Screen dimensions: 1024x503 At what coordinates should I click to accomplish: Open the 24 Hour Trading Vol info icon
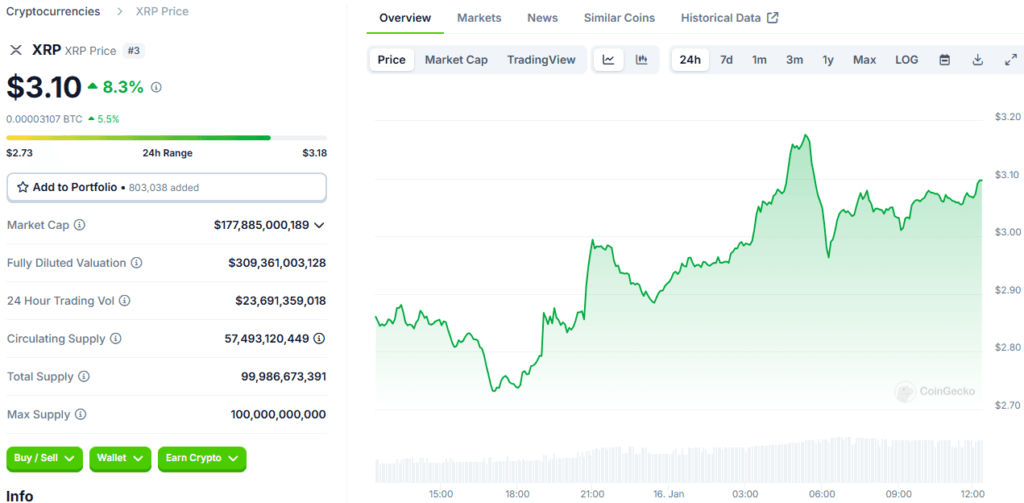pos(125,300)
